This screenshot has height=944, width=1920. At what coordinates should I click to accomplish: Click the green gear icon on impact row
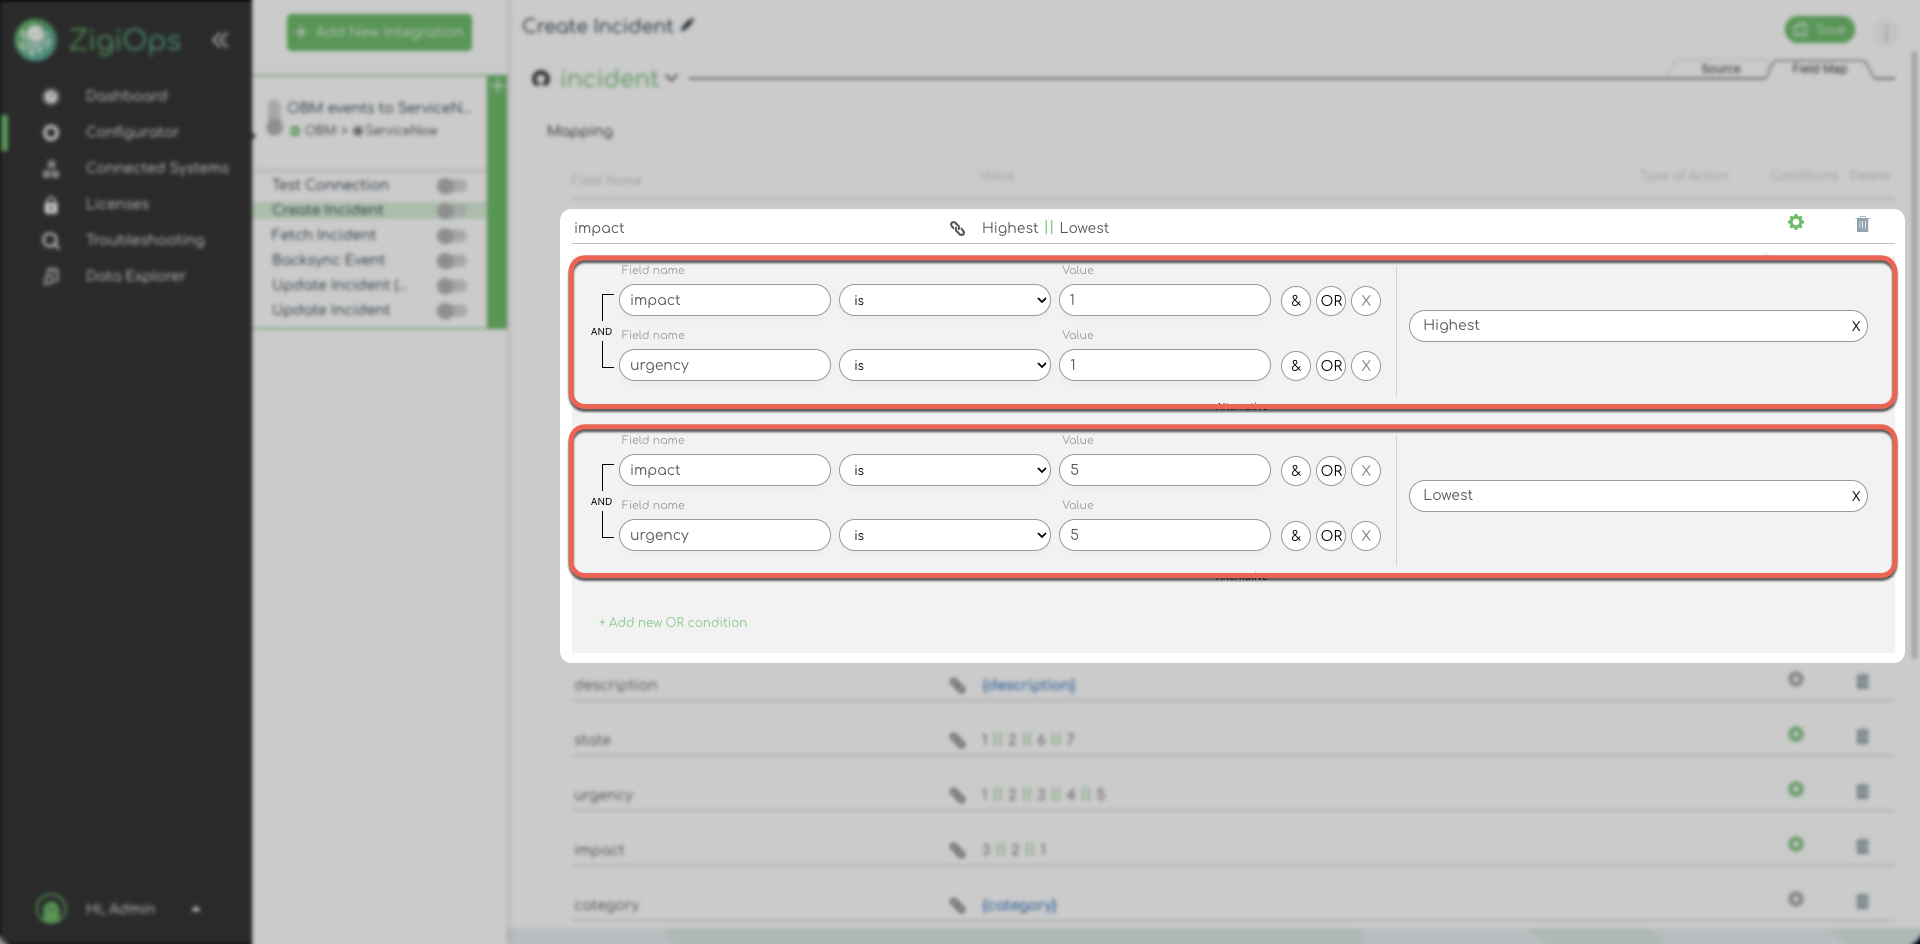tap(1795, 223)
